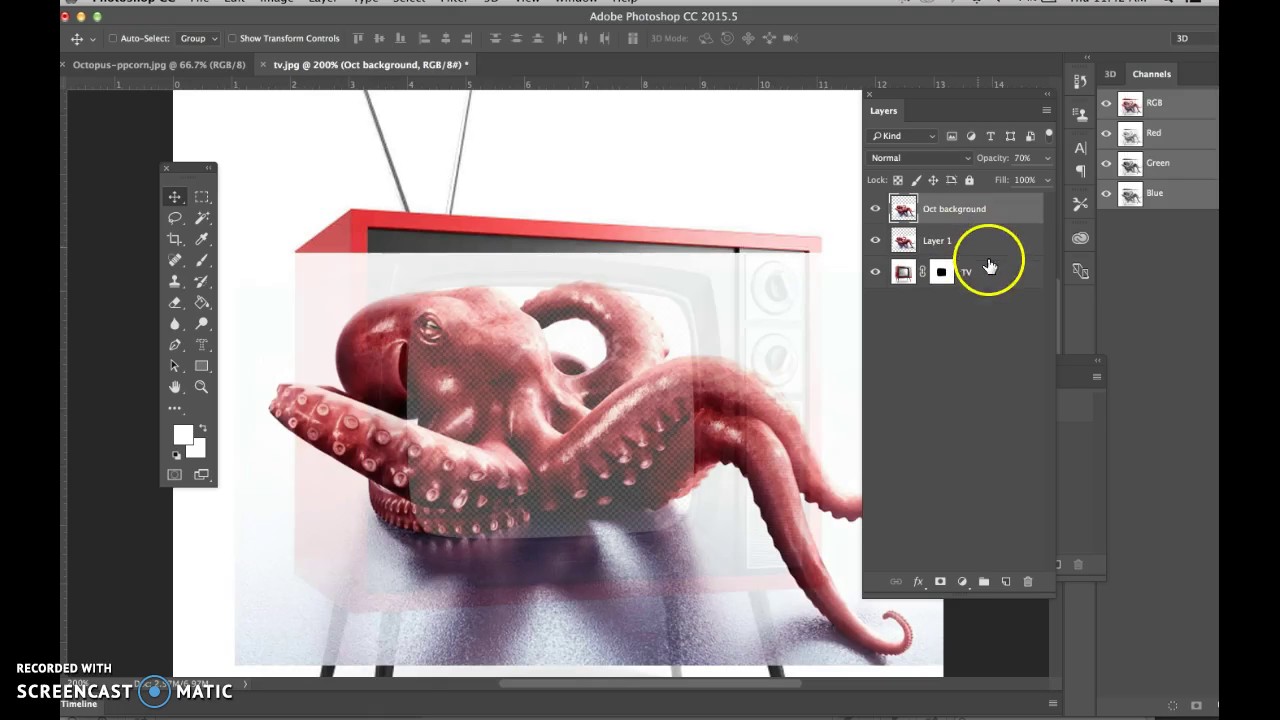Screen dimensions: 1280x720
Task: Select the Lasso tool
Action: [175, 218]
